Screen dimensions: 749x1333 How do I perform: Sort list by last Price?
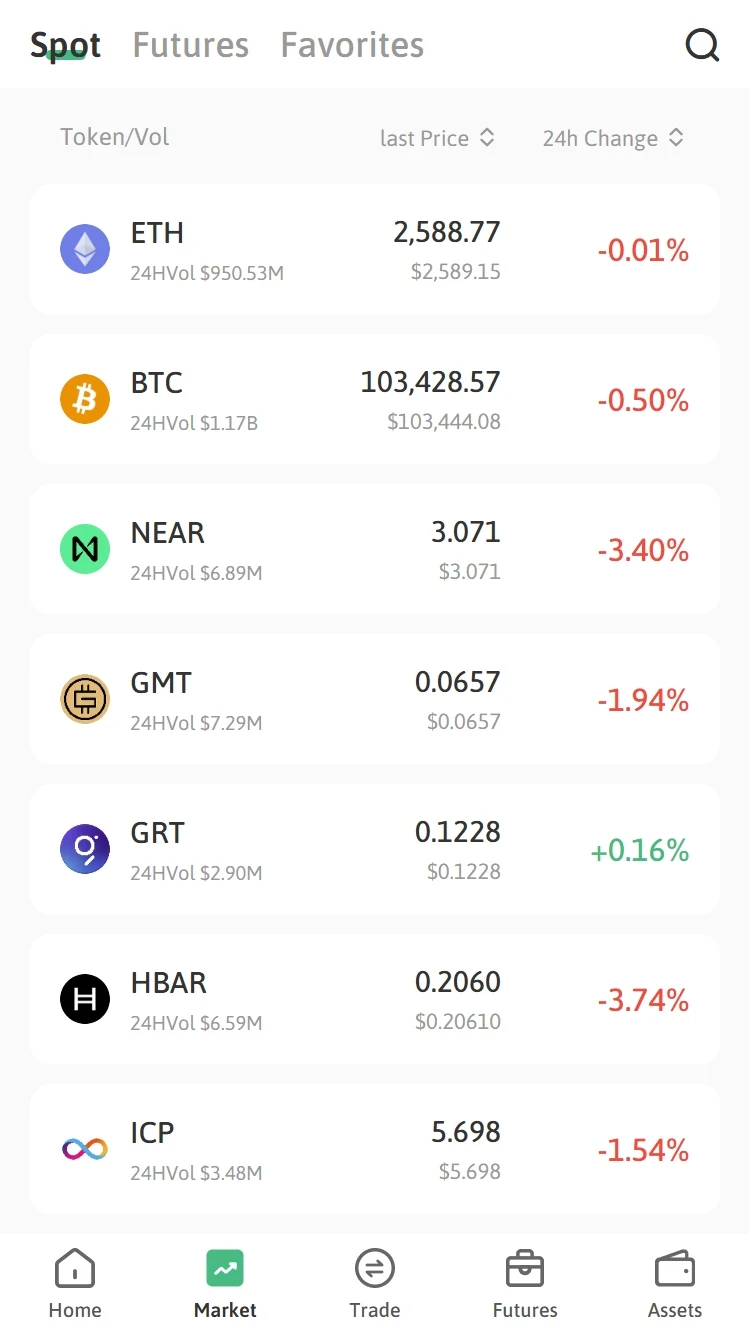[437, 138]
